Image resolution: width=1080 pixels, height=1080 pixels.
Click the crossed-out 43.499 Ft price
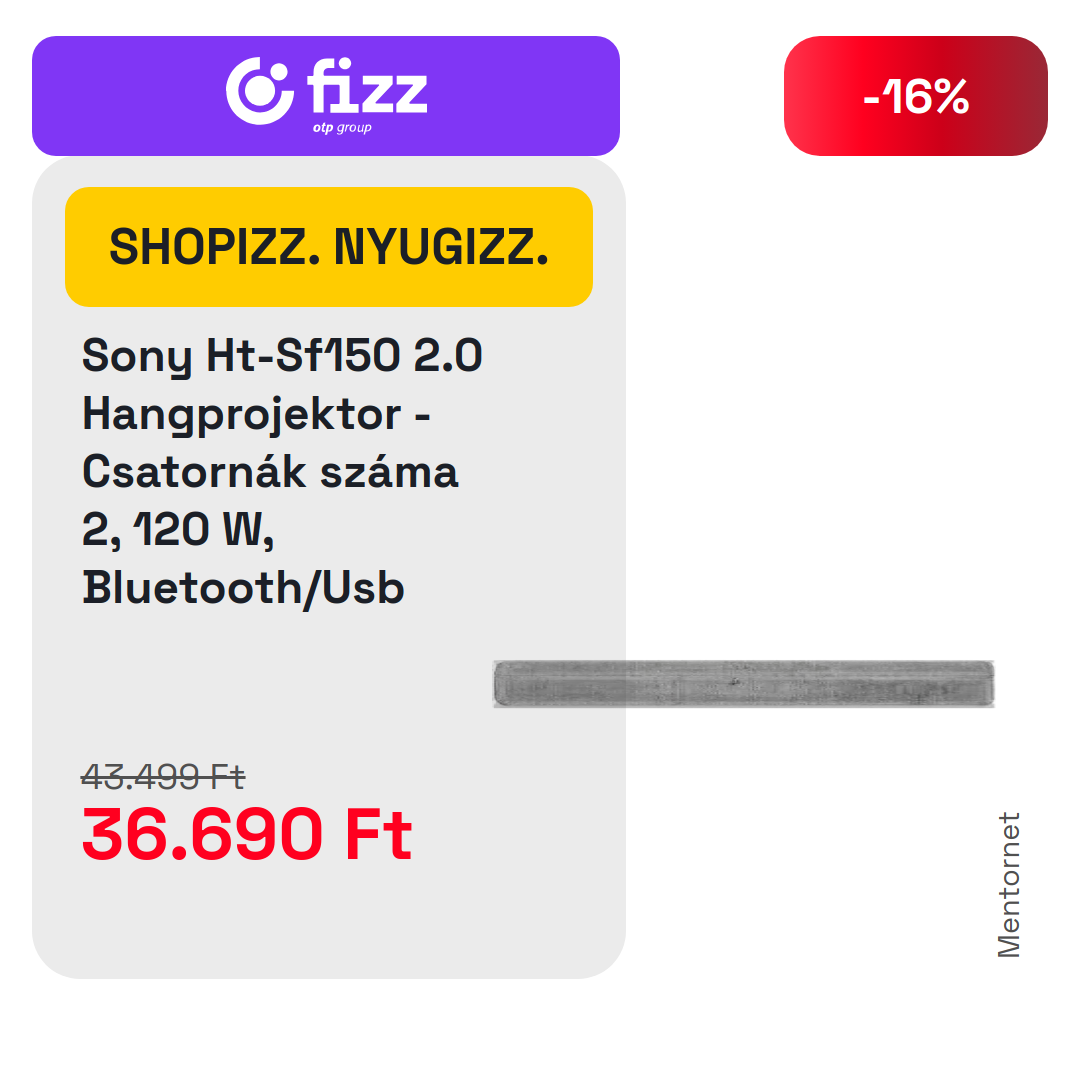coord(163,777)
